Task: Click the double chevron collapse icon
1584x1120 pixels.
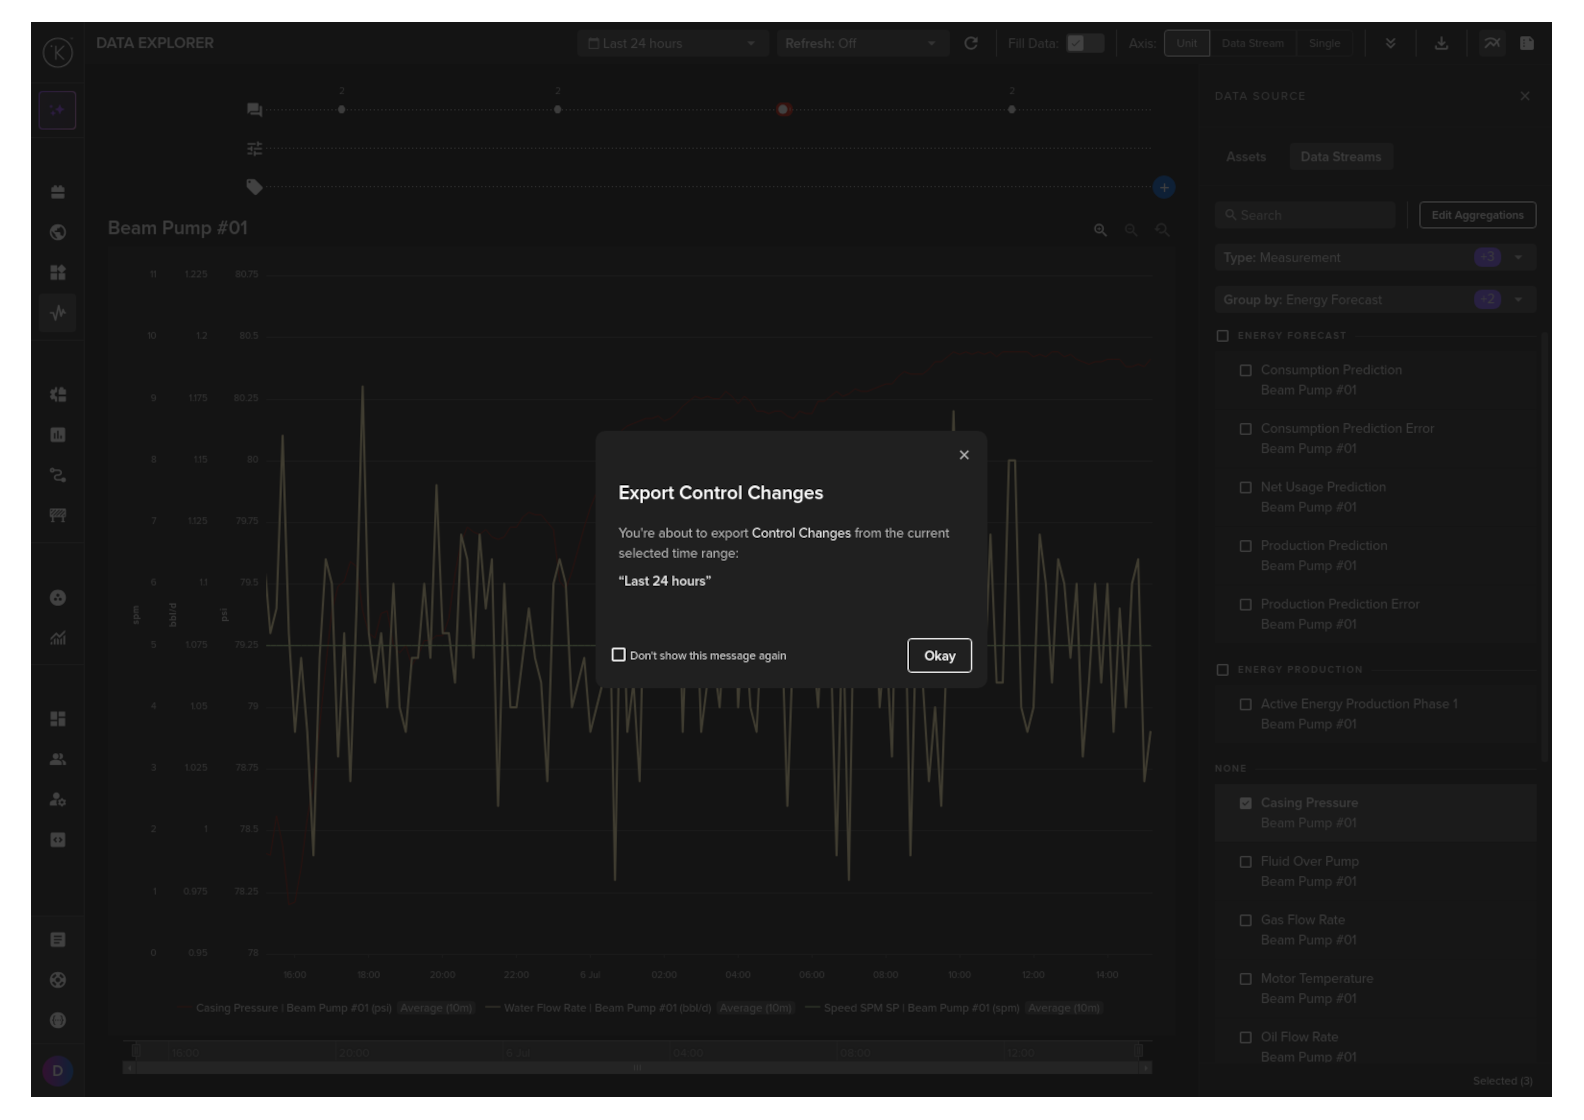Action: click(1390, 44)
